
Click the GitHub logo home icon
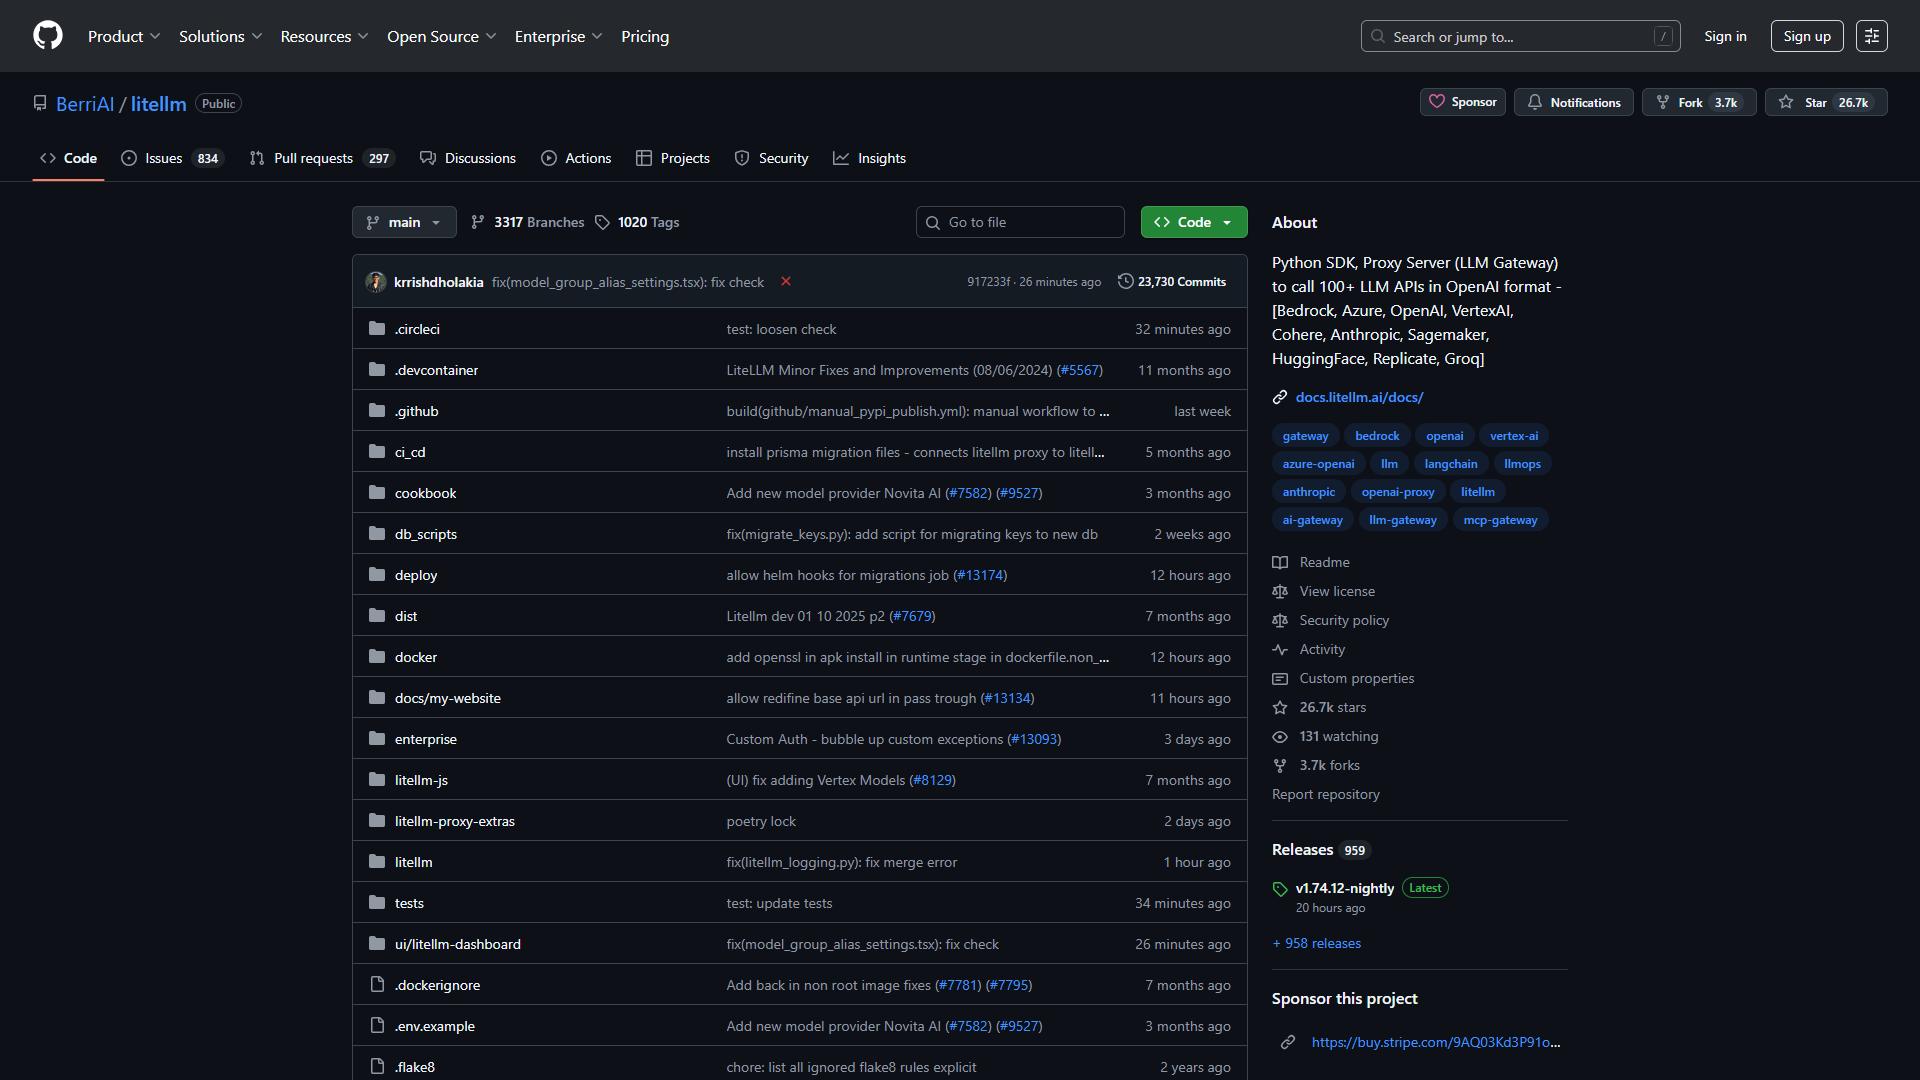pyautogui.click(x=48, y=36)
